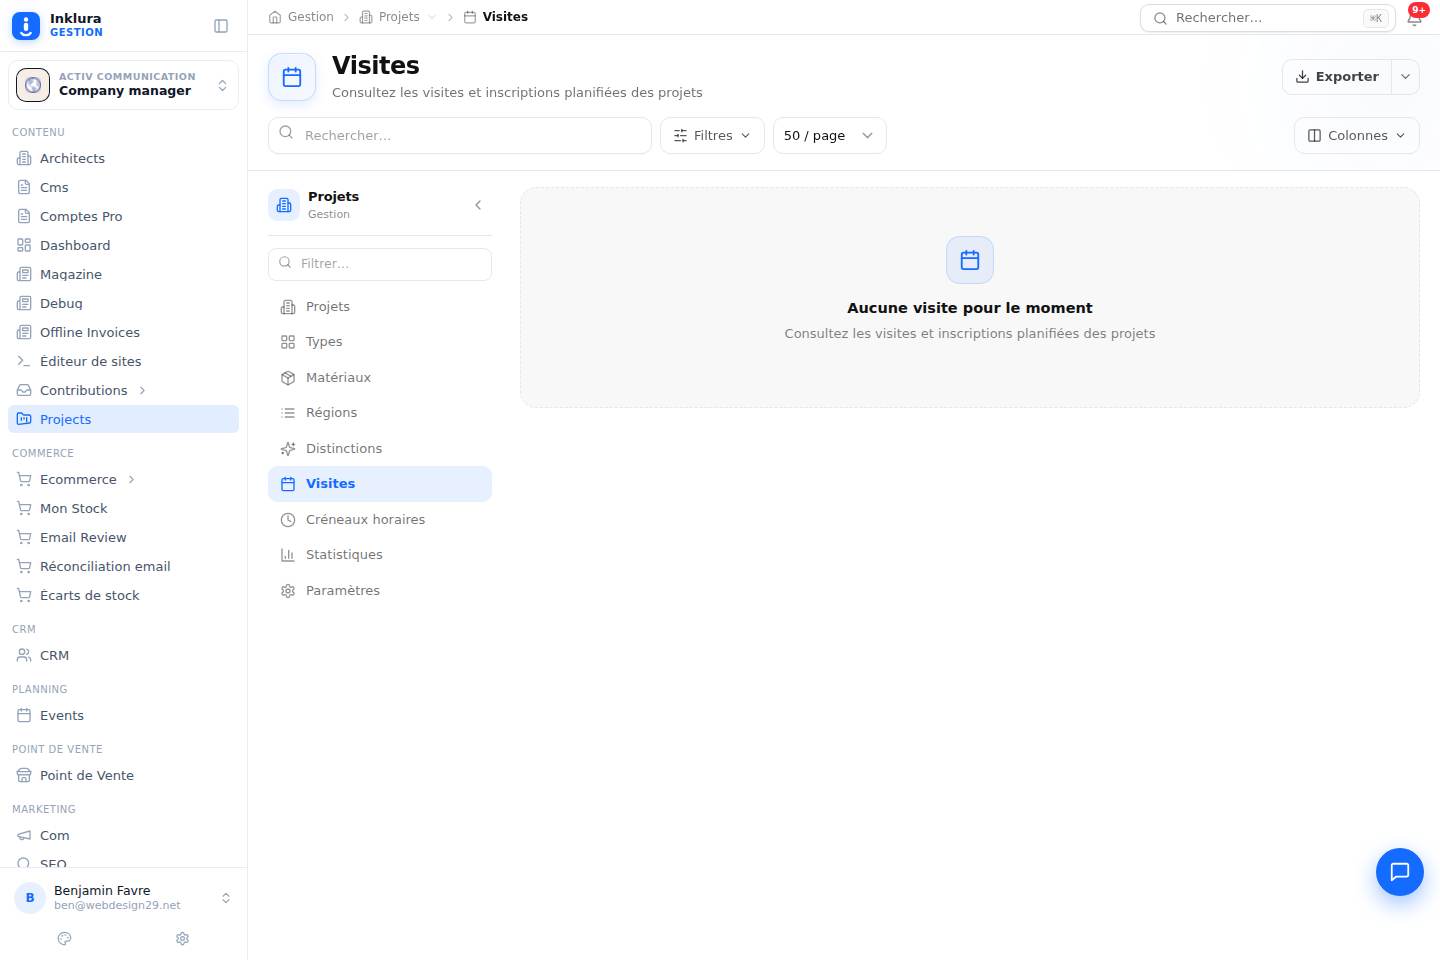
Task: Open Events in sidebar
Action: point(123,715)
